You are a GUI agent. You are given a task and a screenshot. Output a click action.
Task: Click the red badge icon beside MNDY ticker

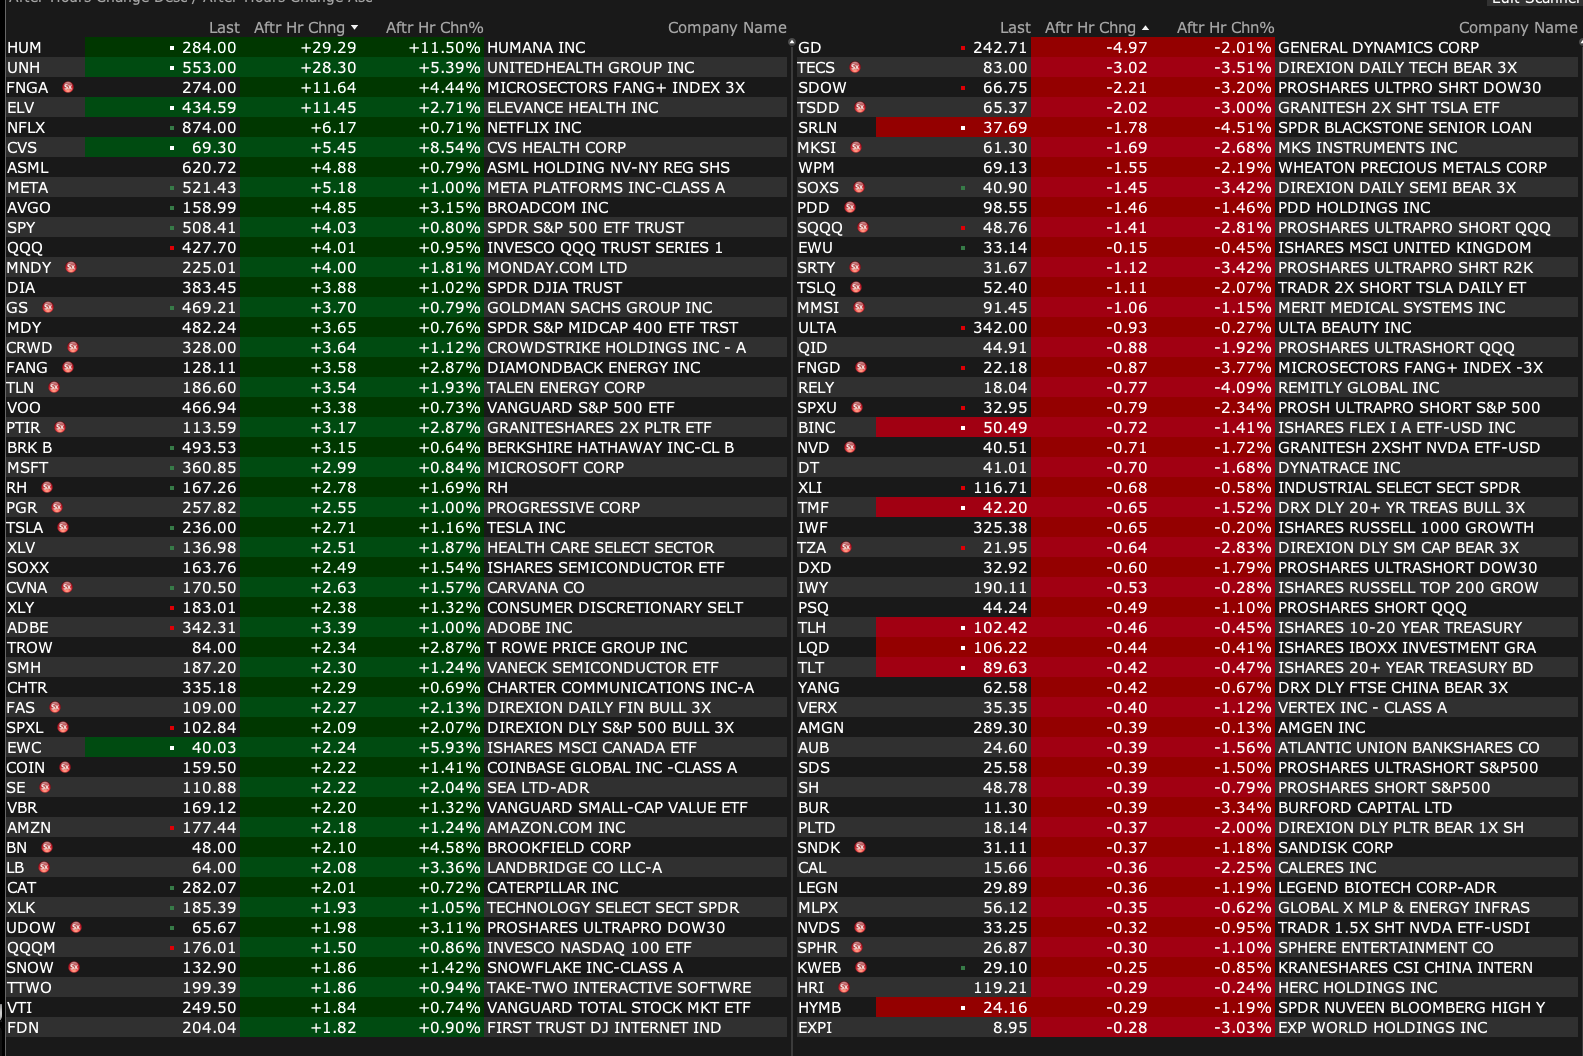(71, 267)
